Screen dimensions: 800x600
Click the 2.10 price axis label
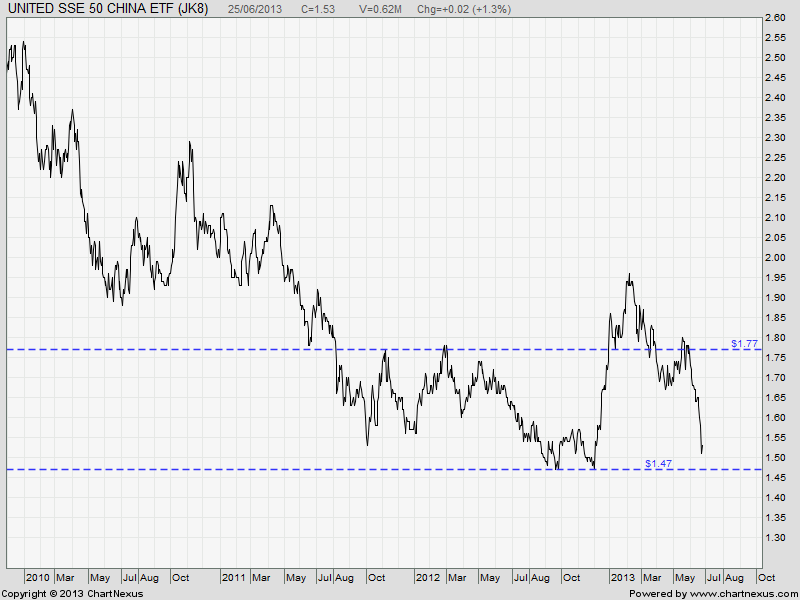tap(775, 218)
